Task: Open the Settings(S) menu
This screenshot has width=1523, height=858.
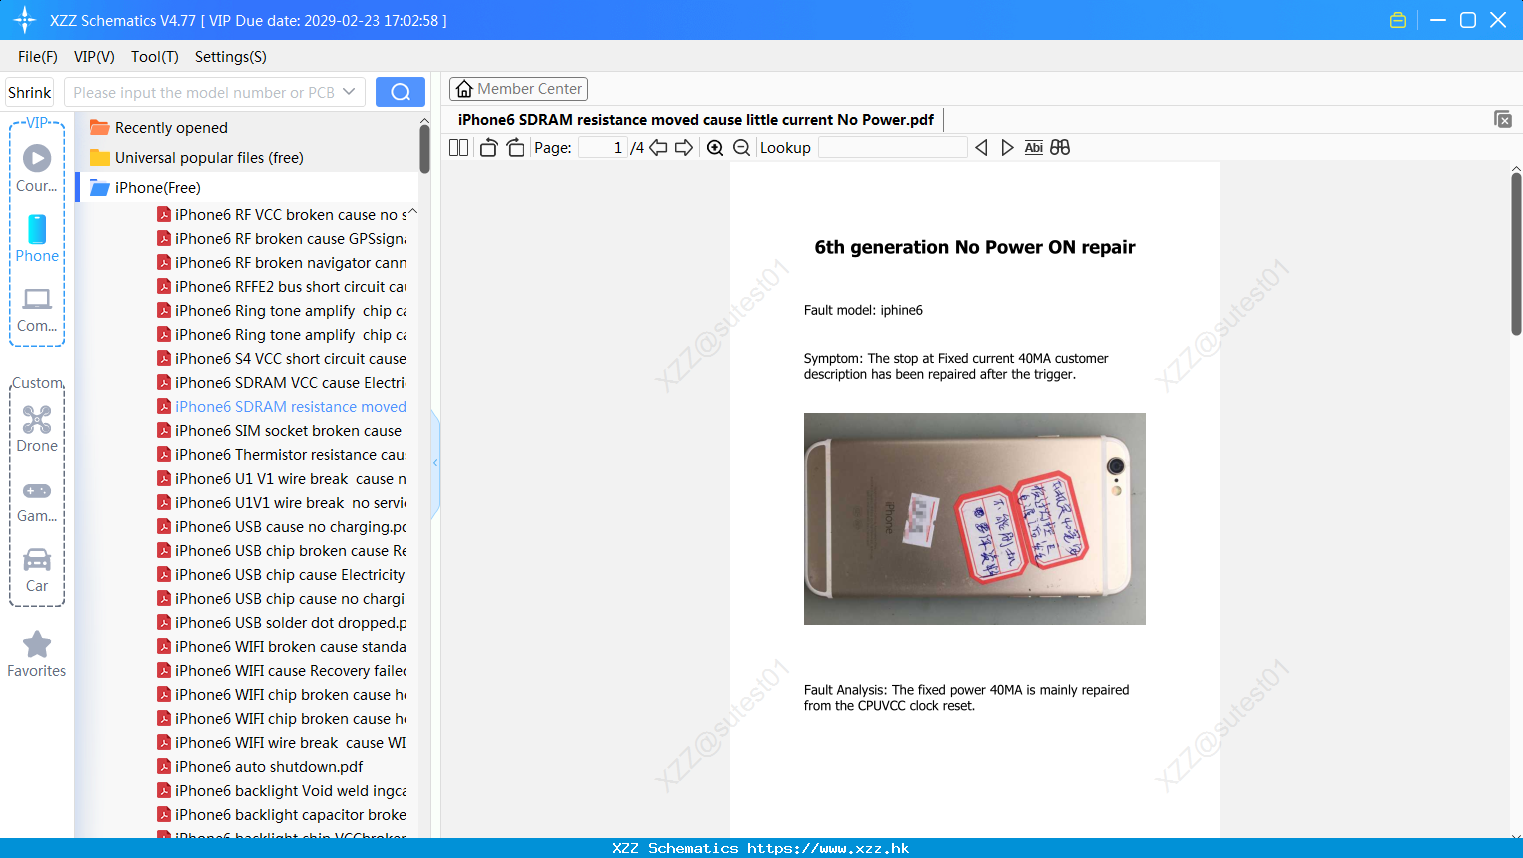Action: point(231,57)
